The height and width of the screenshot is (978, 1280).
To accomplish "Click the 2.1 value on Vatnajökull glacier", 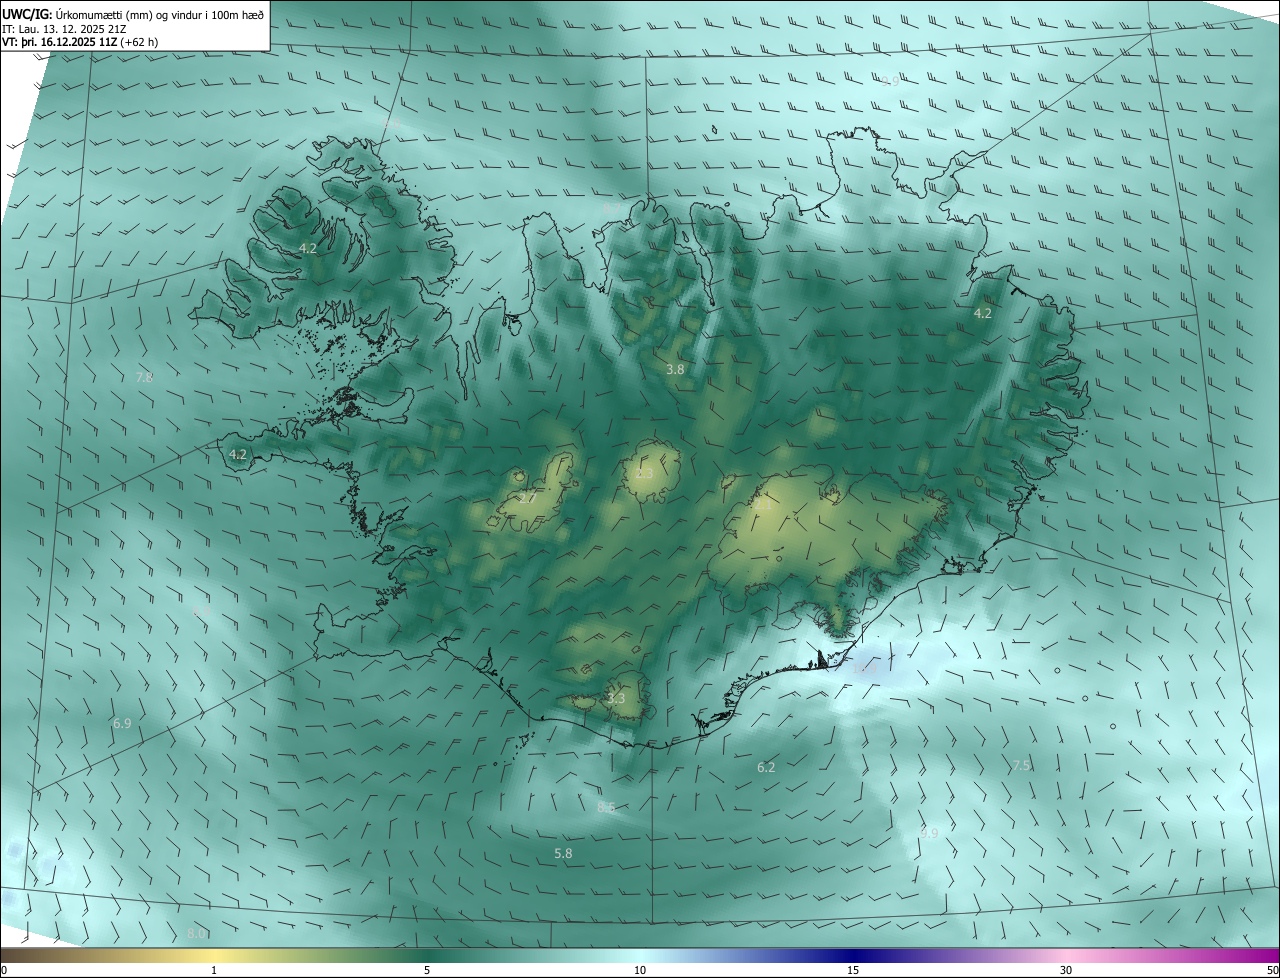I will pyautogui.click(x=764, y=505).
